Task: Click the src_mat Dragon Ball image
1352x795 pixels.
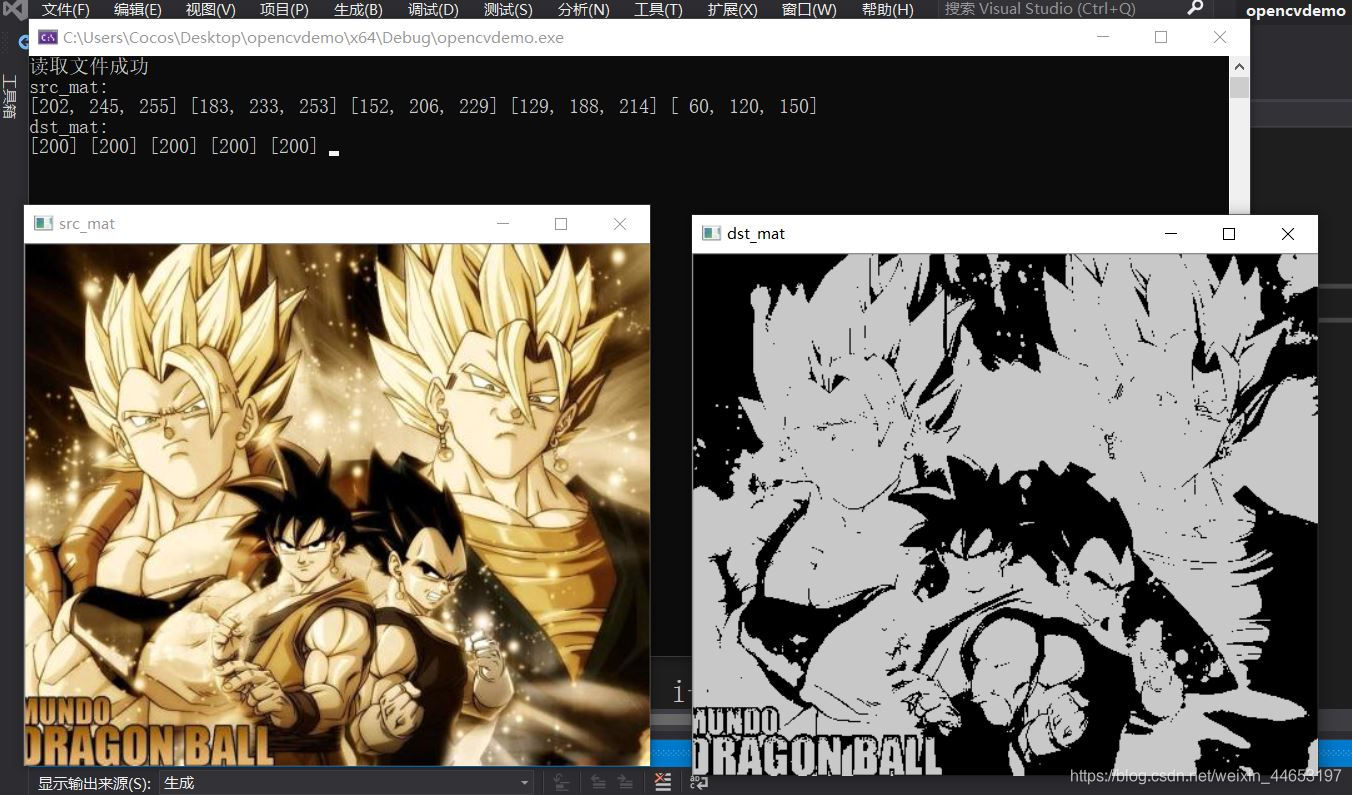Action: pyautogui.click(x=337, y=505)
